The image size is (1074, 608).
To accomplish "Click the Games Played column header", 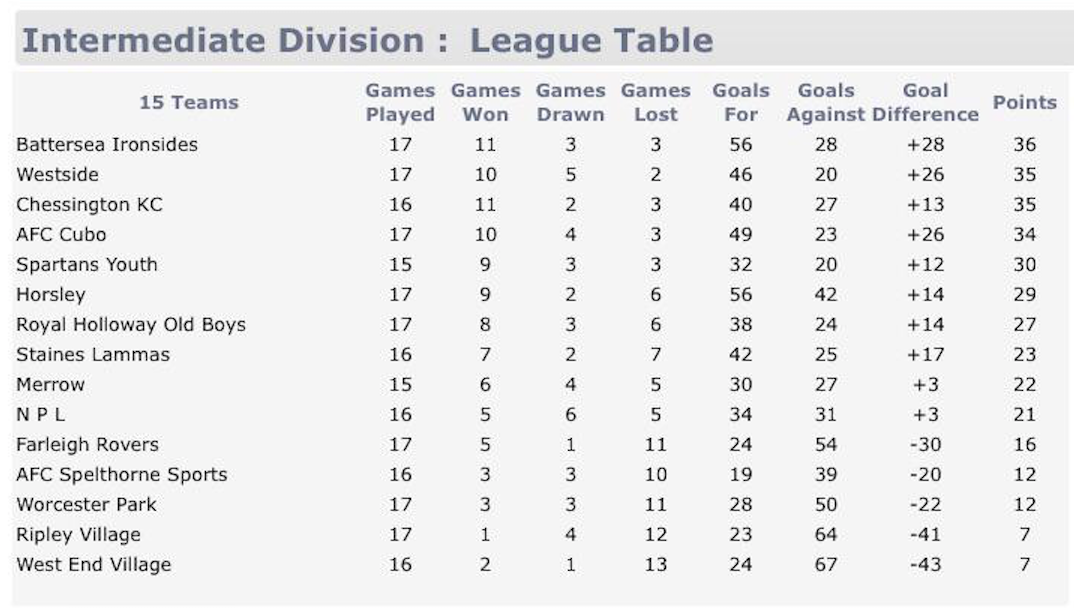I will (x=400, y=103).
